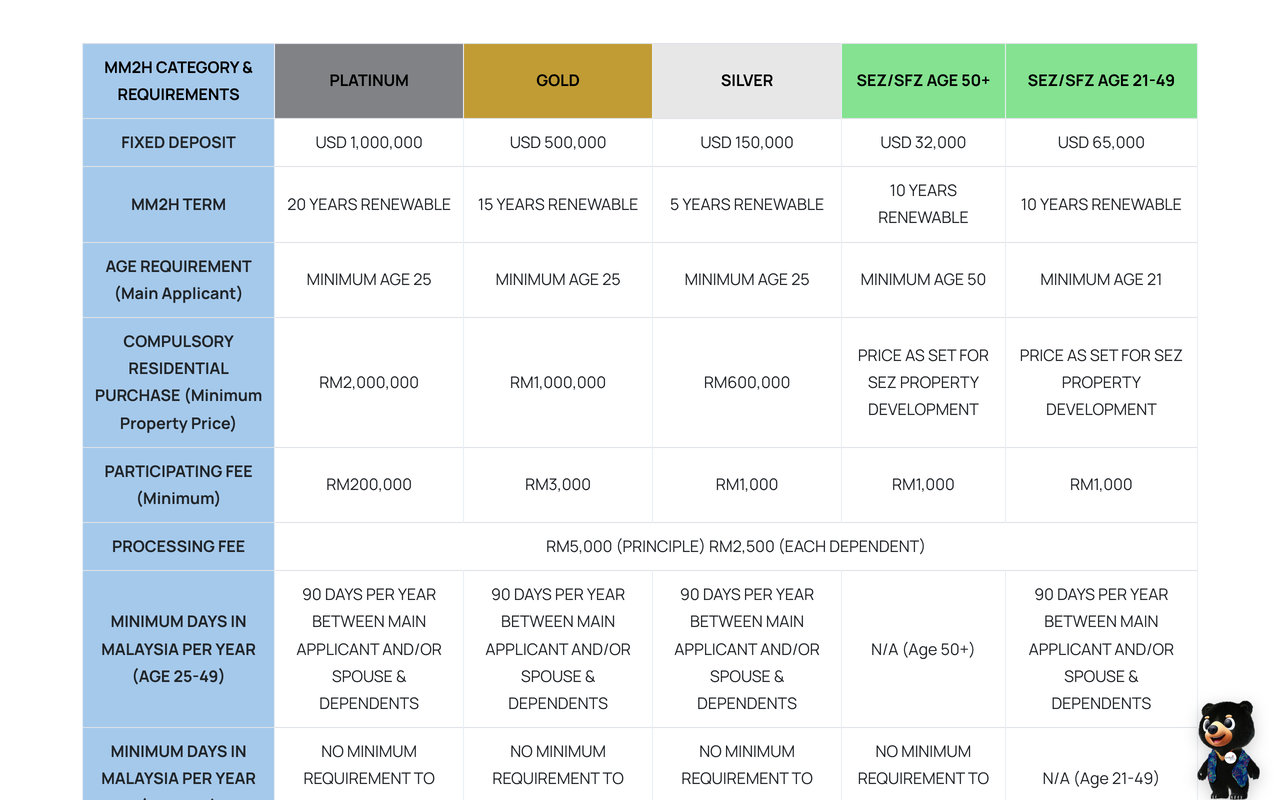Image resolution: width=1280 pixels, height=800 pixels.
Task: Select the RM3,000 participating fee
Action: tap(558, 485)
